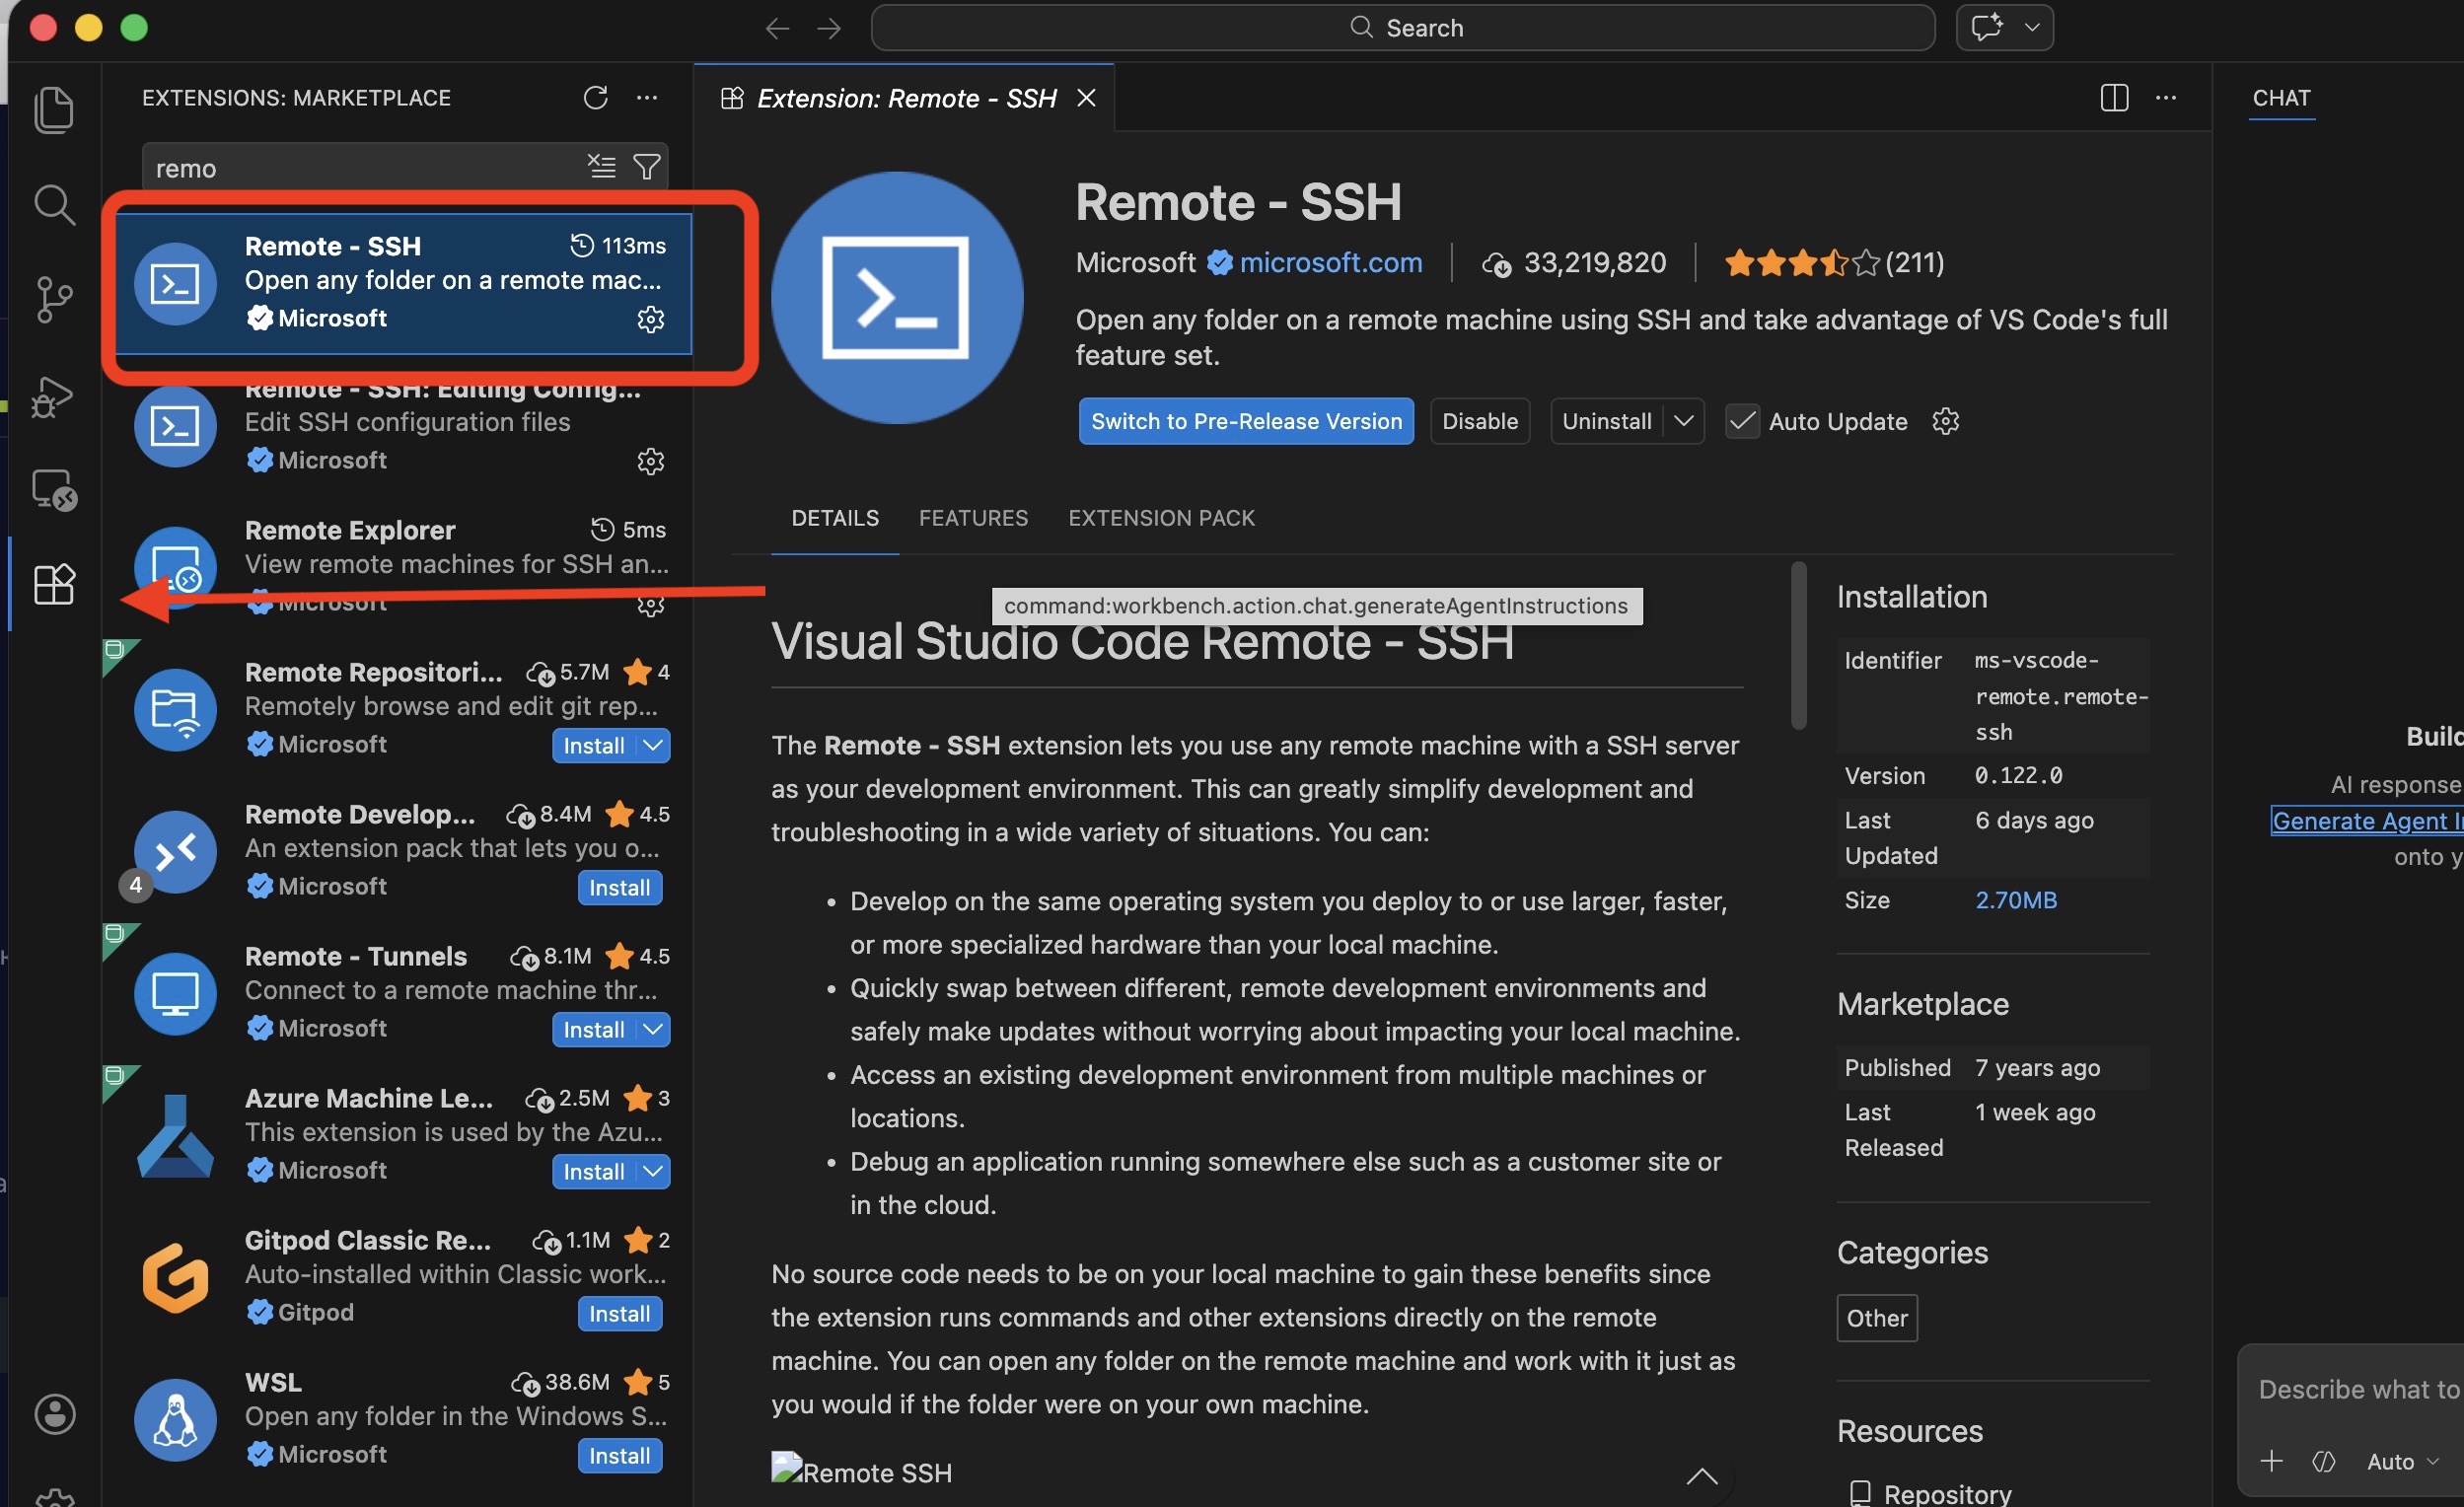Screen dimensions: 2464x1507
Task: Select the CHAT panel tab
Action: 2281,98
